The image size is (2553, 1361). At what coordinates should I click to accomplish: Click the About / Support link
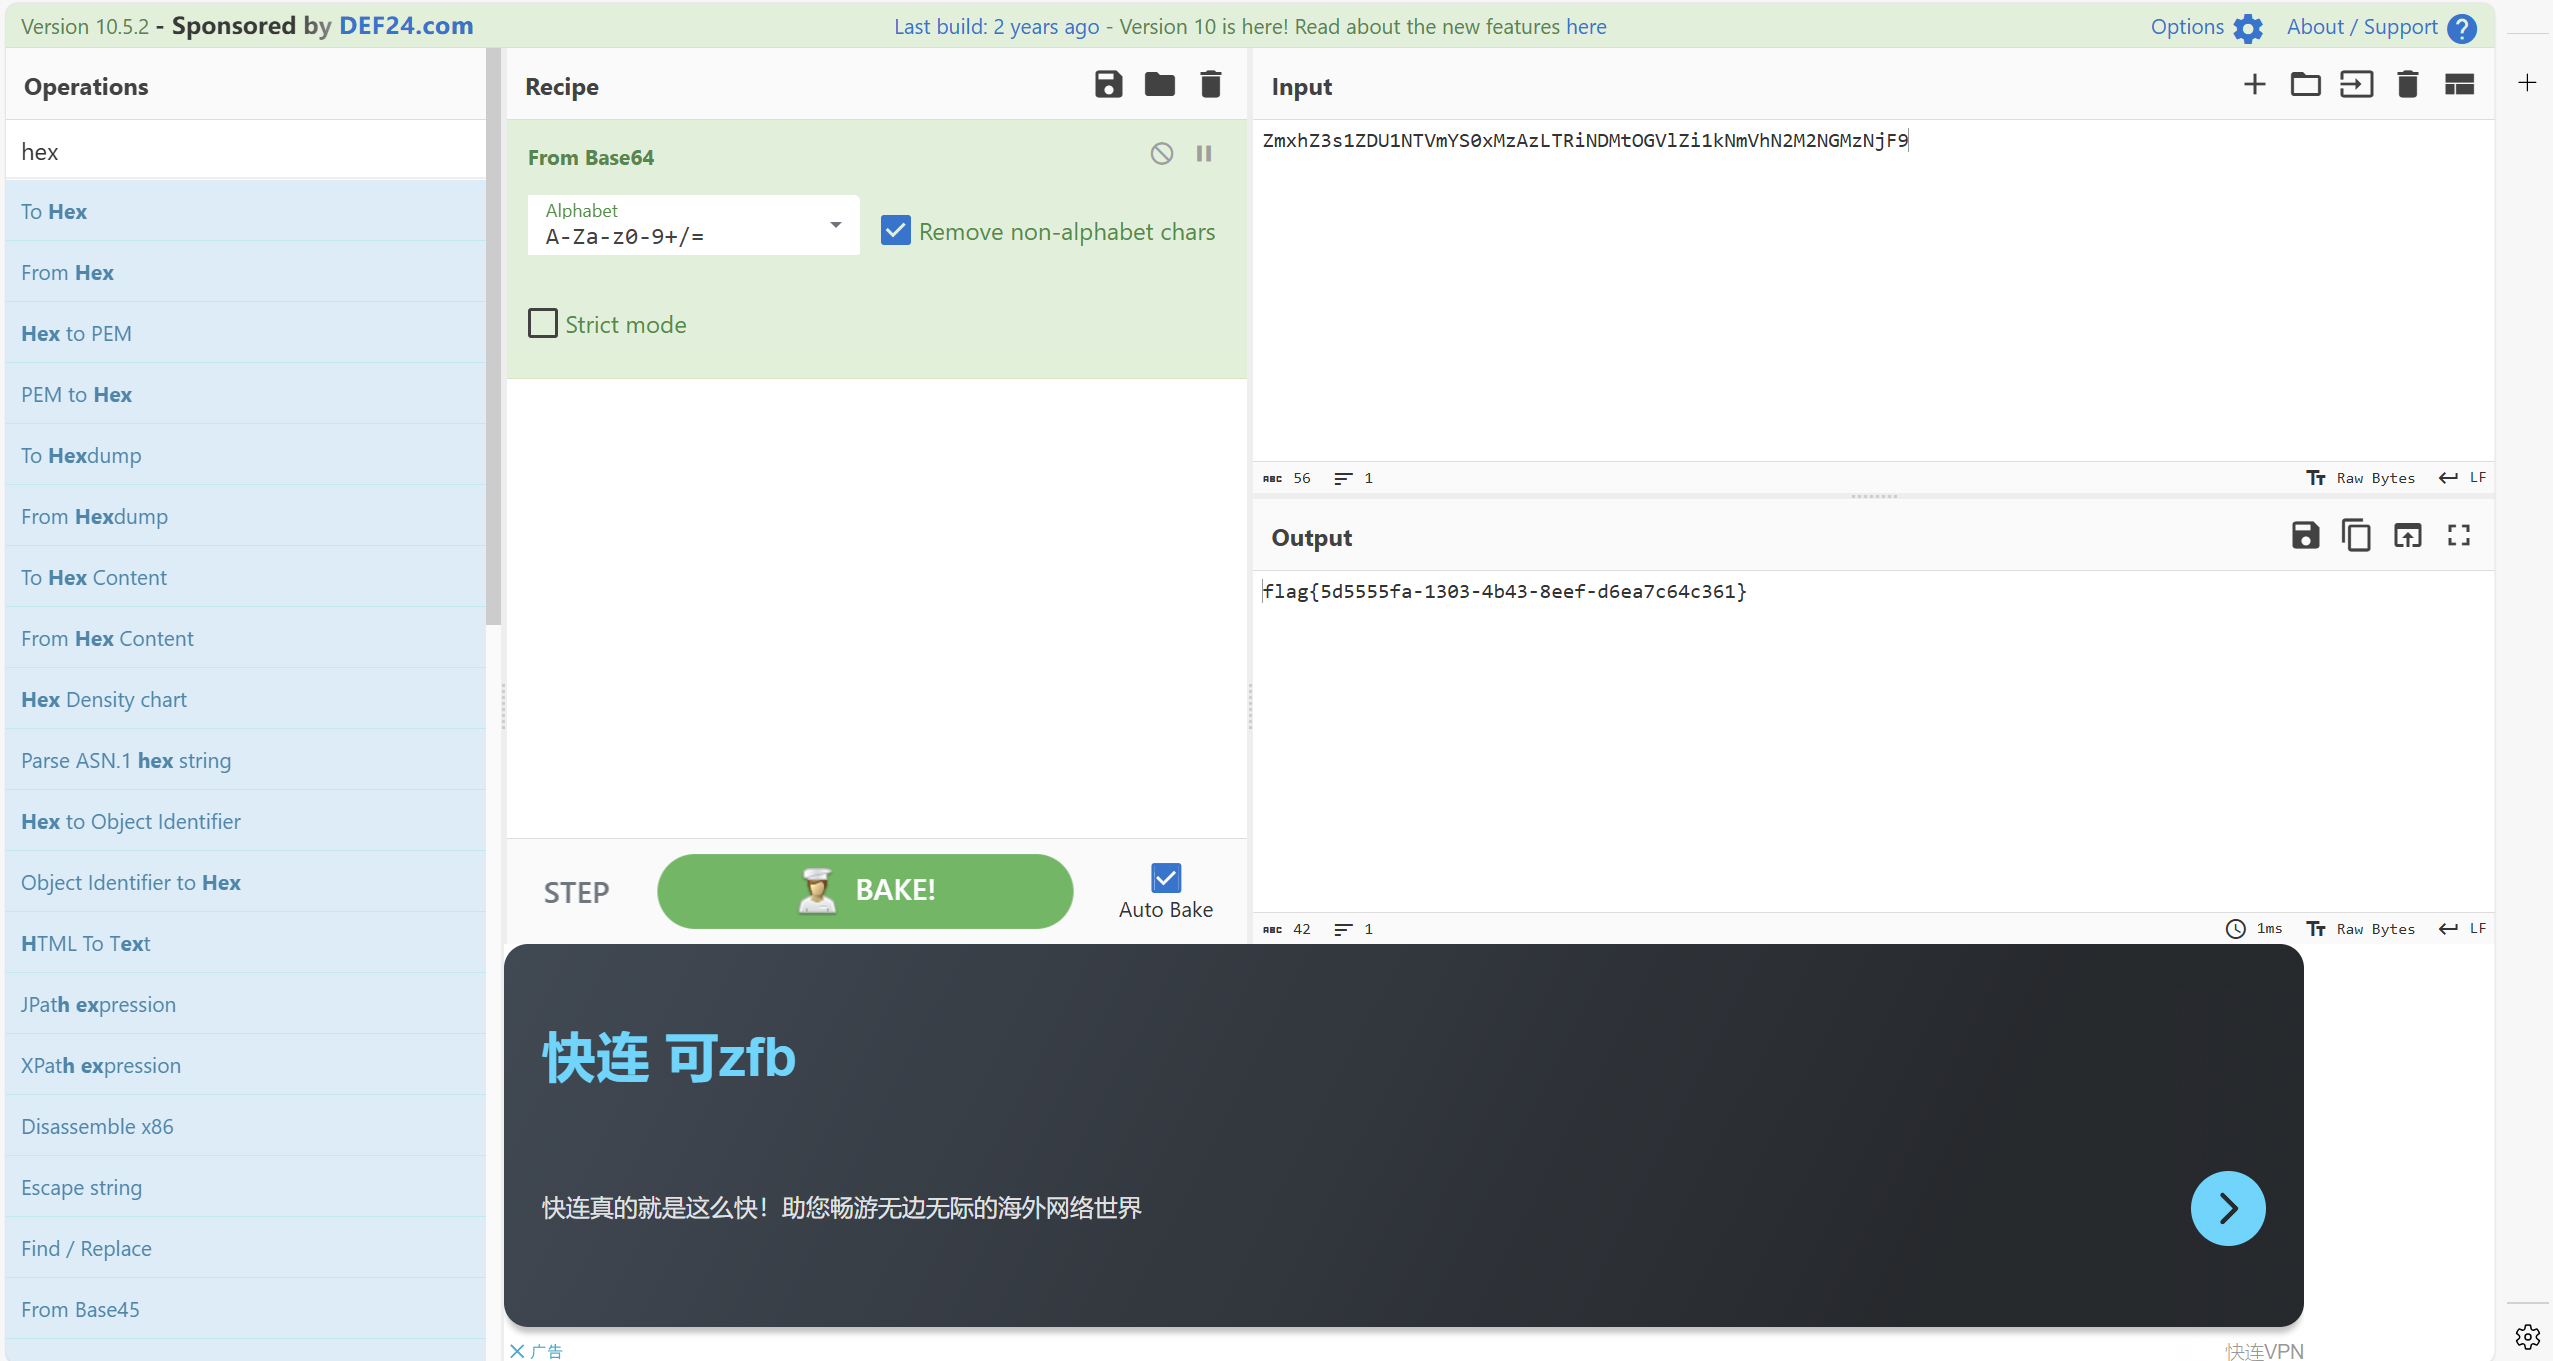tap(2362, 27)
